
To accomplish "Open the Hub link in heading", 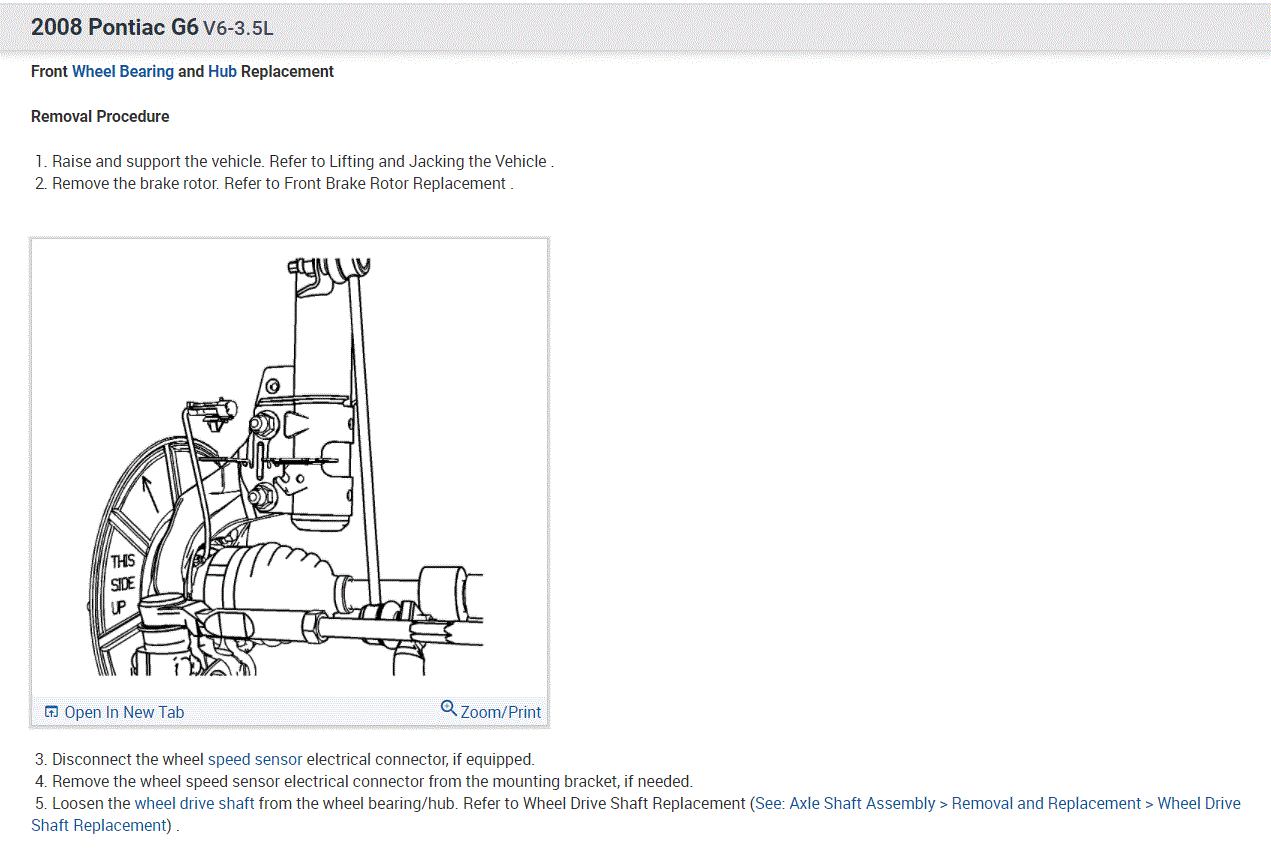I will pos(222,72).
